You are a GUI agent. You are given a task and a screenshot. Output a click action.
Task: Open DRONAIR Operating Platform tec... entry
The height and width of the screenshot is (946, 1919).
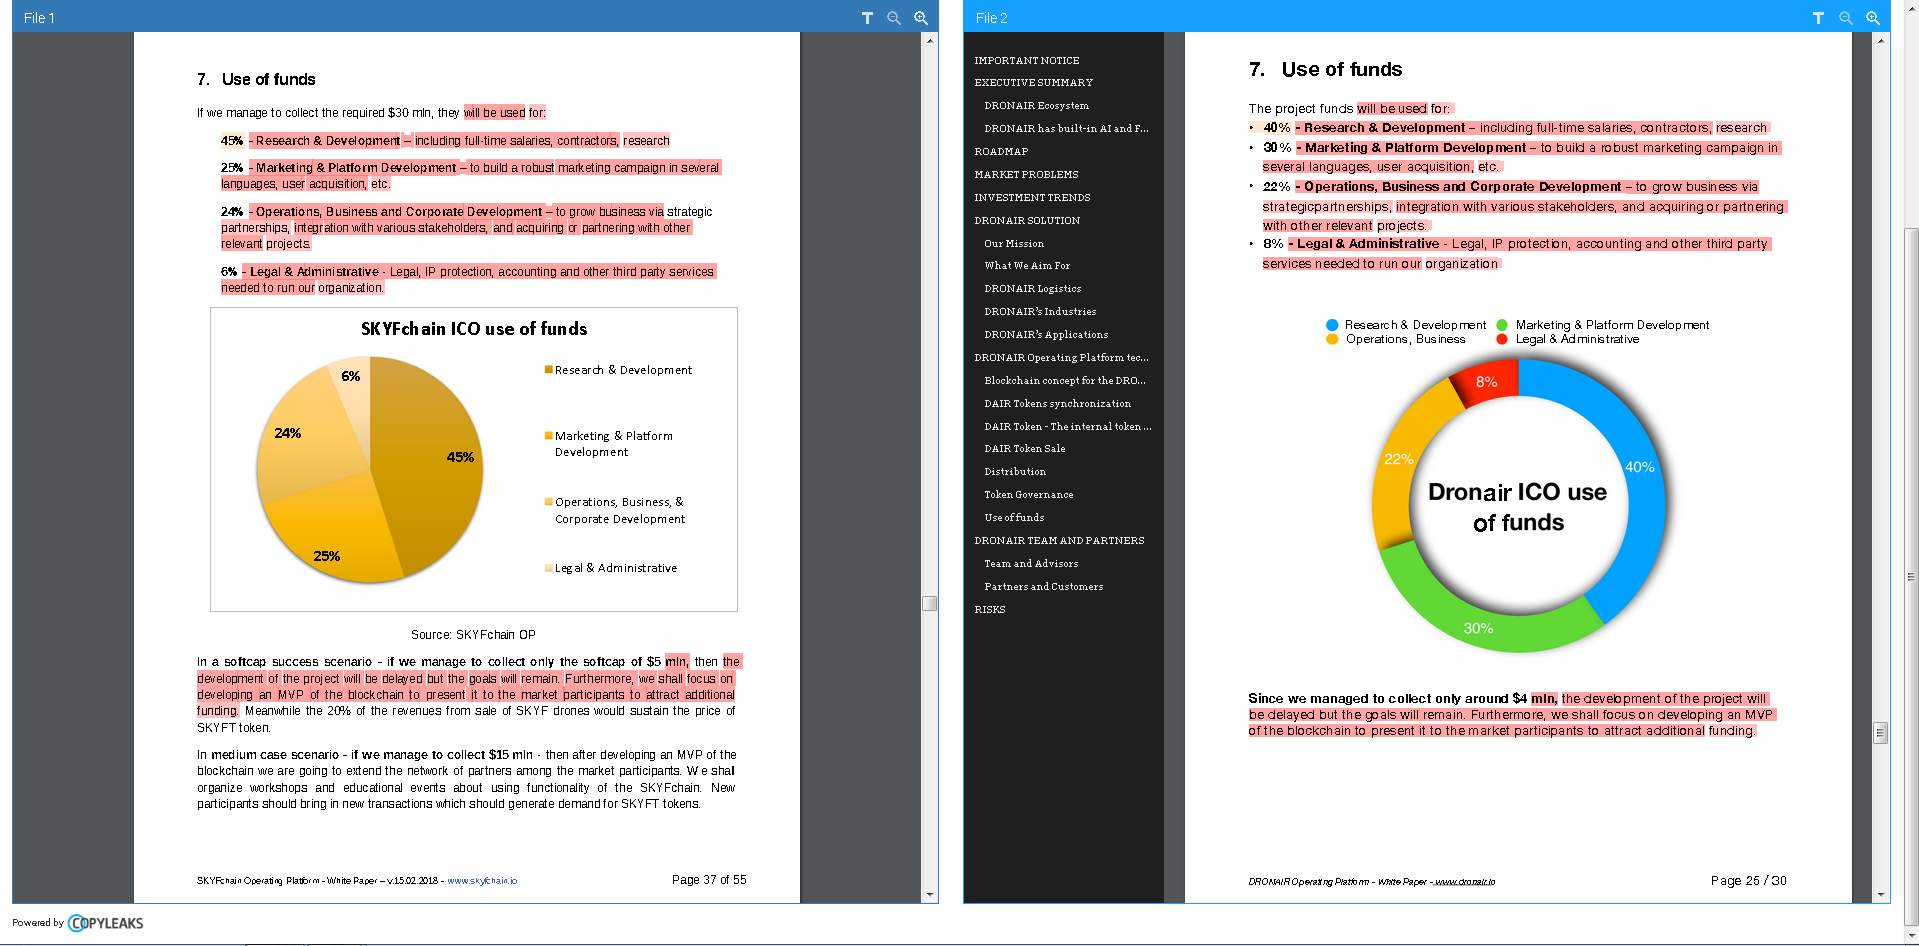click(1061, 358)
